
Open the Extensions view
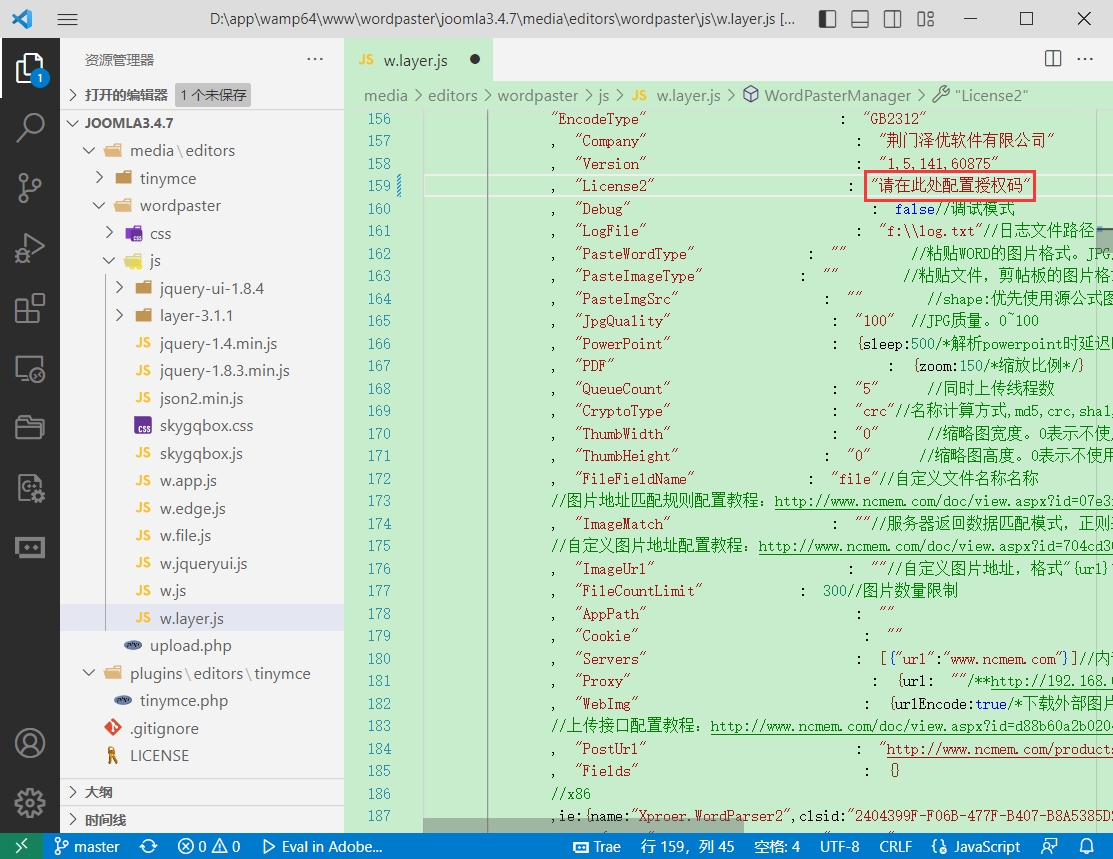(30, 308)
